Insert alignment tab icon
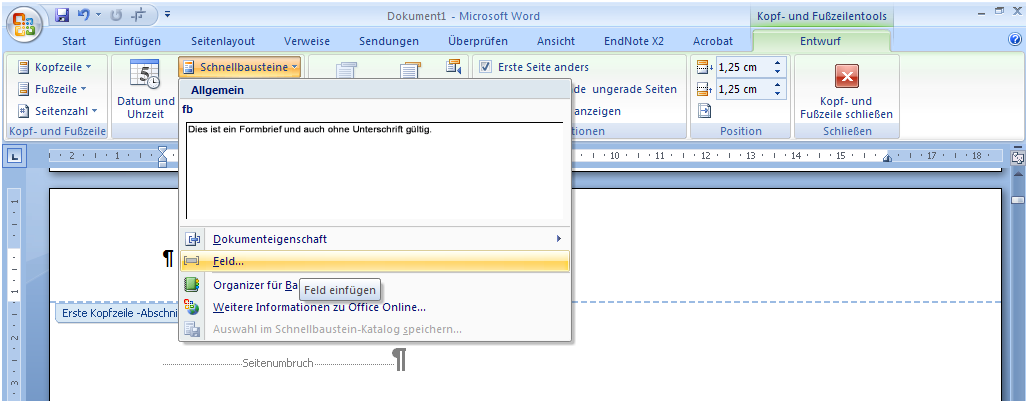The image size is (1028, 401). [x=704, y=111]
